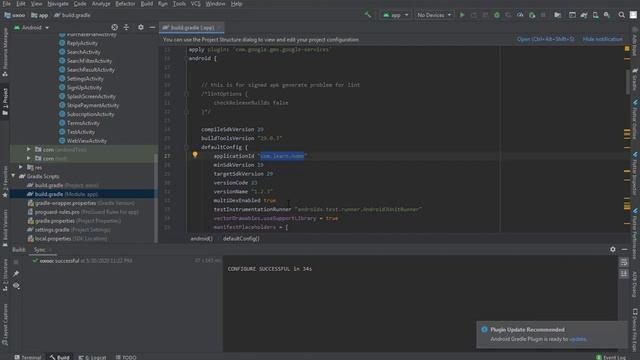Select SplashScreenActivity in project tree

click(91, 96)
